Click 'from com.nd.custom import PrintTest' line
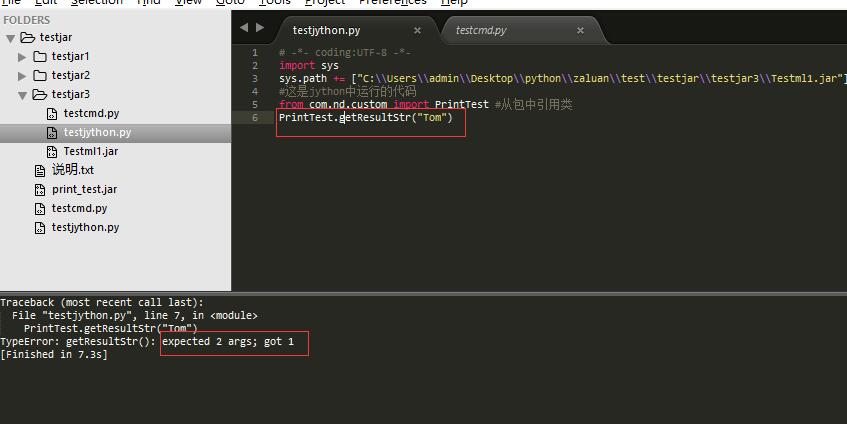847x424 pixels. pyautogui.click(x=384, y=105)
